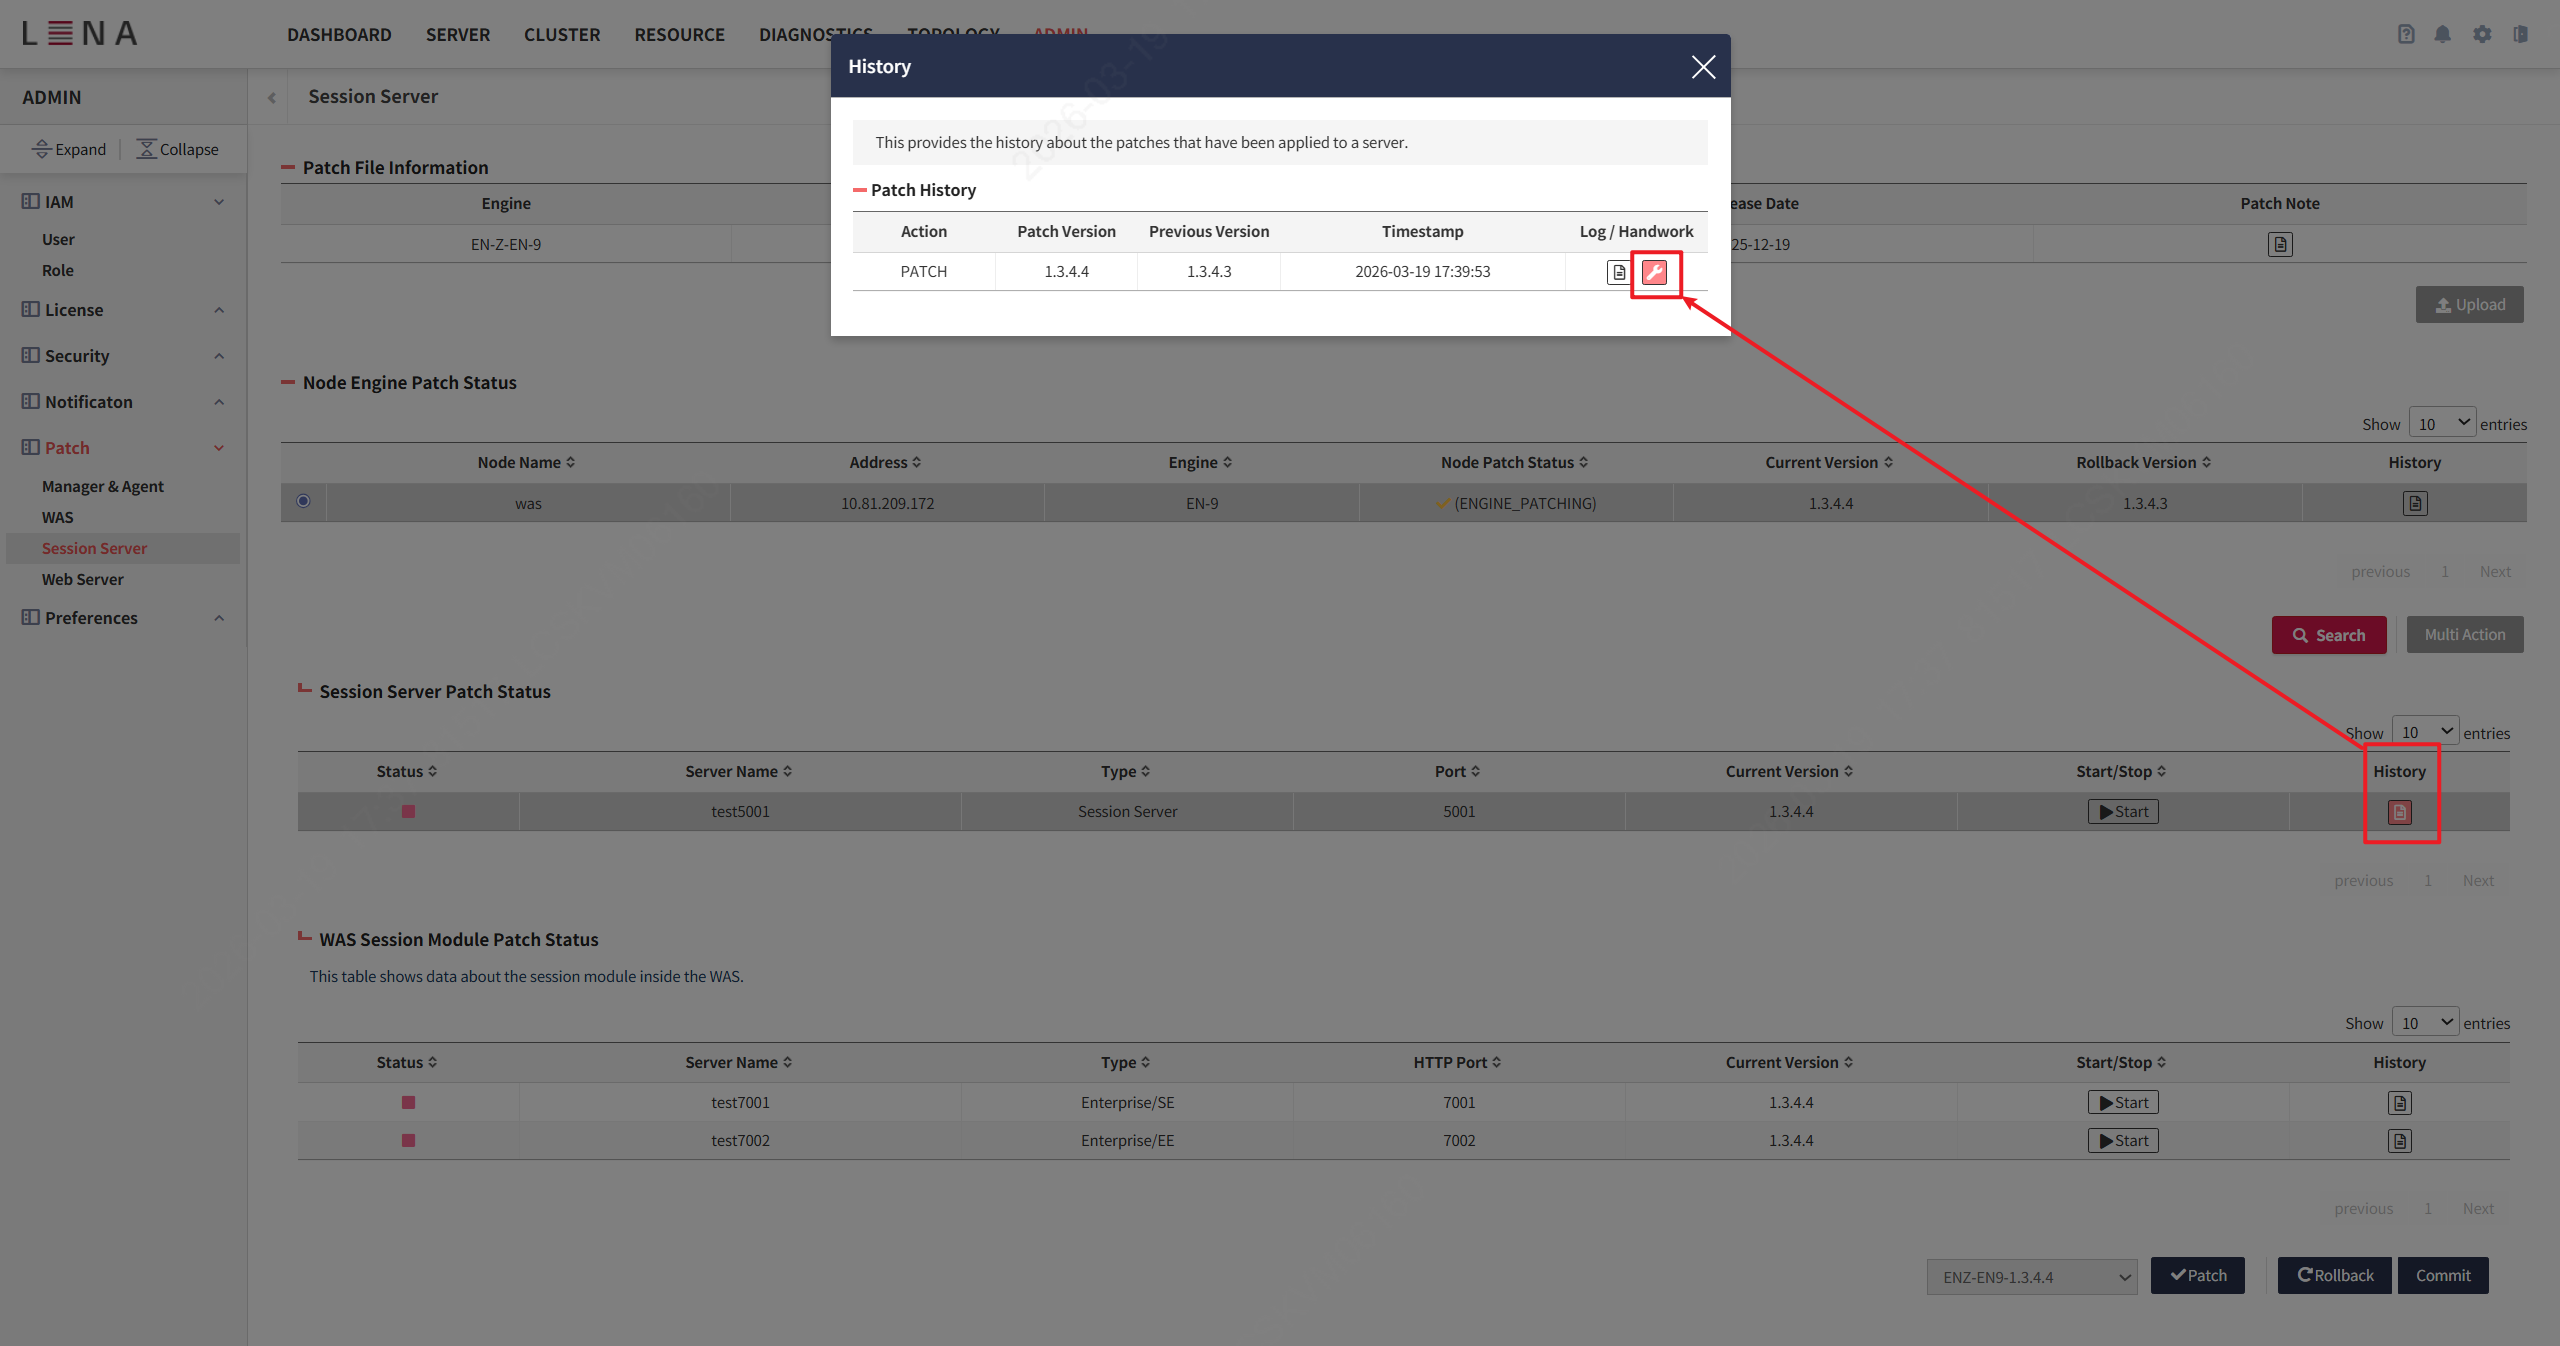Click the Upload button
Image resolution: width=2560 pixels, height=1346 pixels.
[x=2469, y=305]
